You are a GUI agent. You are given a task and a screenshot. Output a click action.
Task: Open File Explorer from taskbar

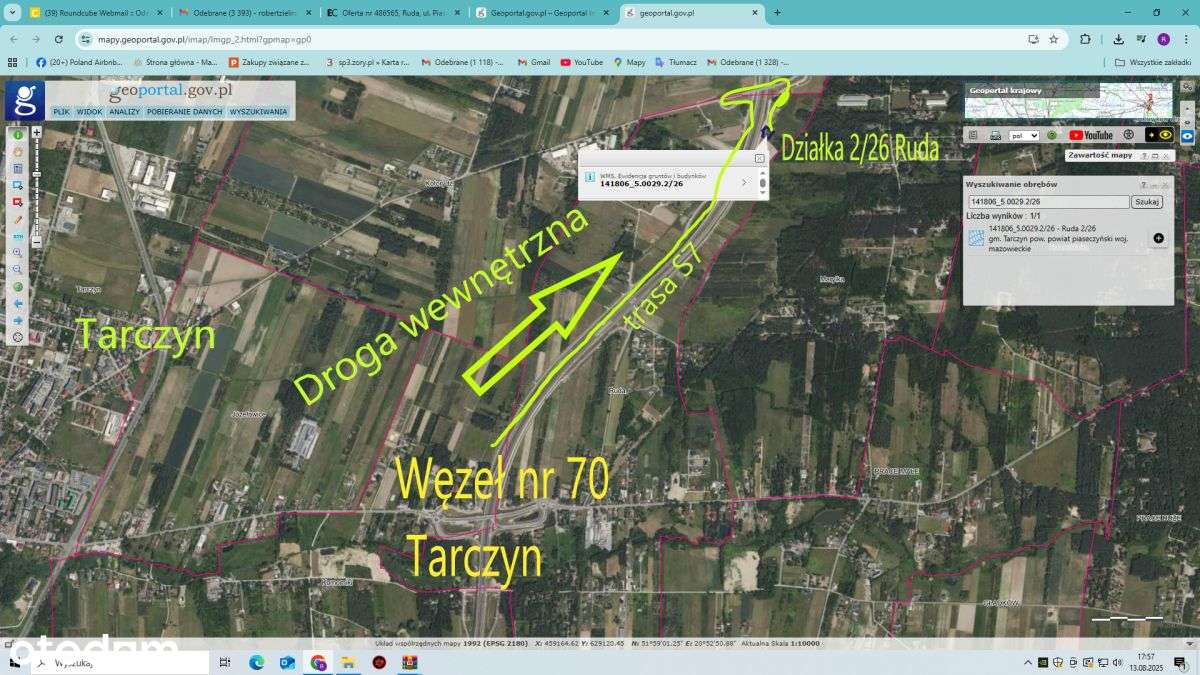(x=349, y=662)
